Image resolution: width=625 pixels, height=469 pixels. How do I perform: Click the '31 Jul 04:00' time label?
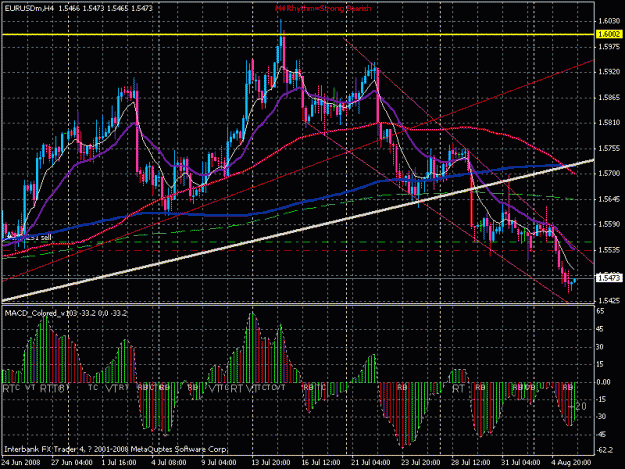521,463
